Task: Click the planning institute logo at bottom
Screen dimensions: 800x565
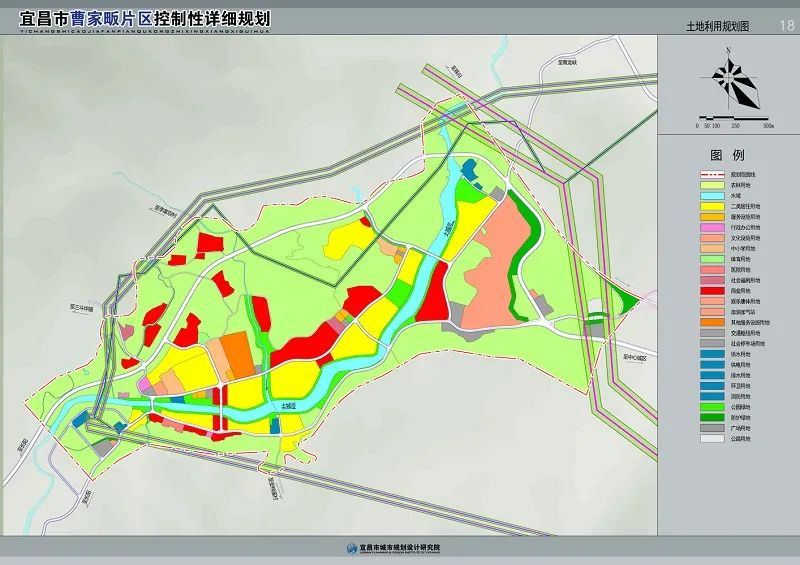Action: point(349,549)
